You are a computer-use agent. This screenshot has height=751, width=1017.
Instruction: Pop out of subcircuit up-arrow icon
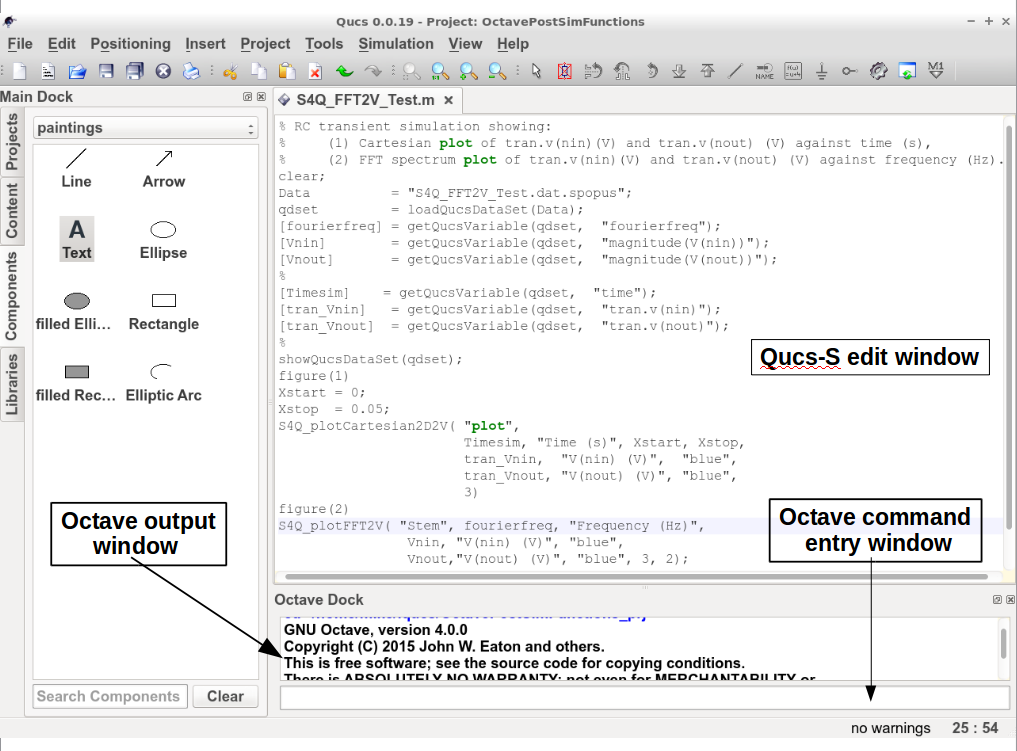(x=708, y=71)
